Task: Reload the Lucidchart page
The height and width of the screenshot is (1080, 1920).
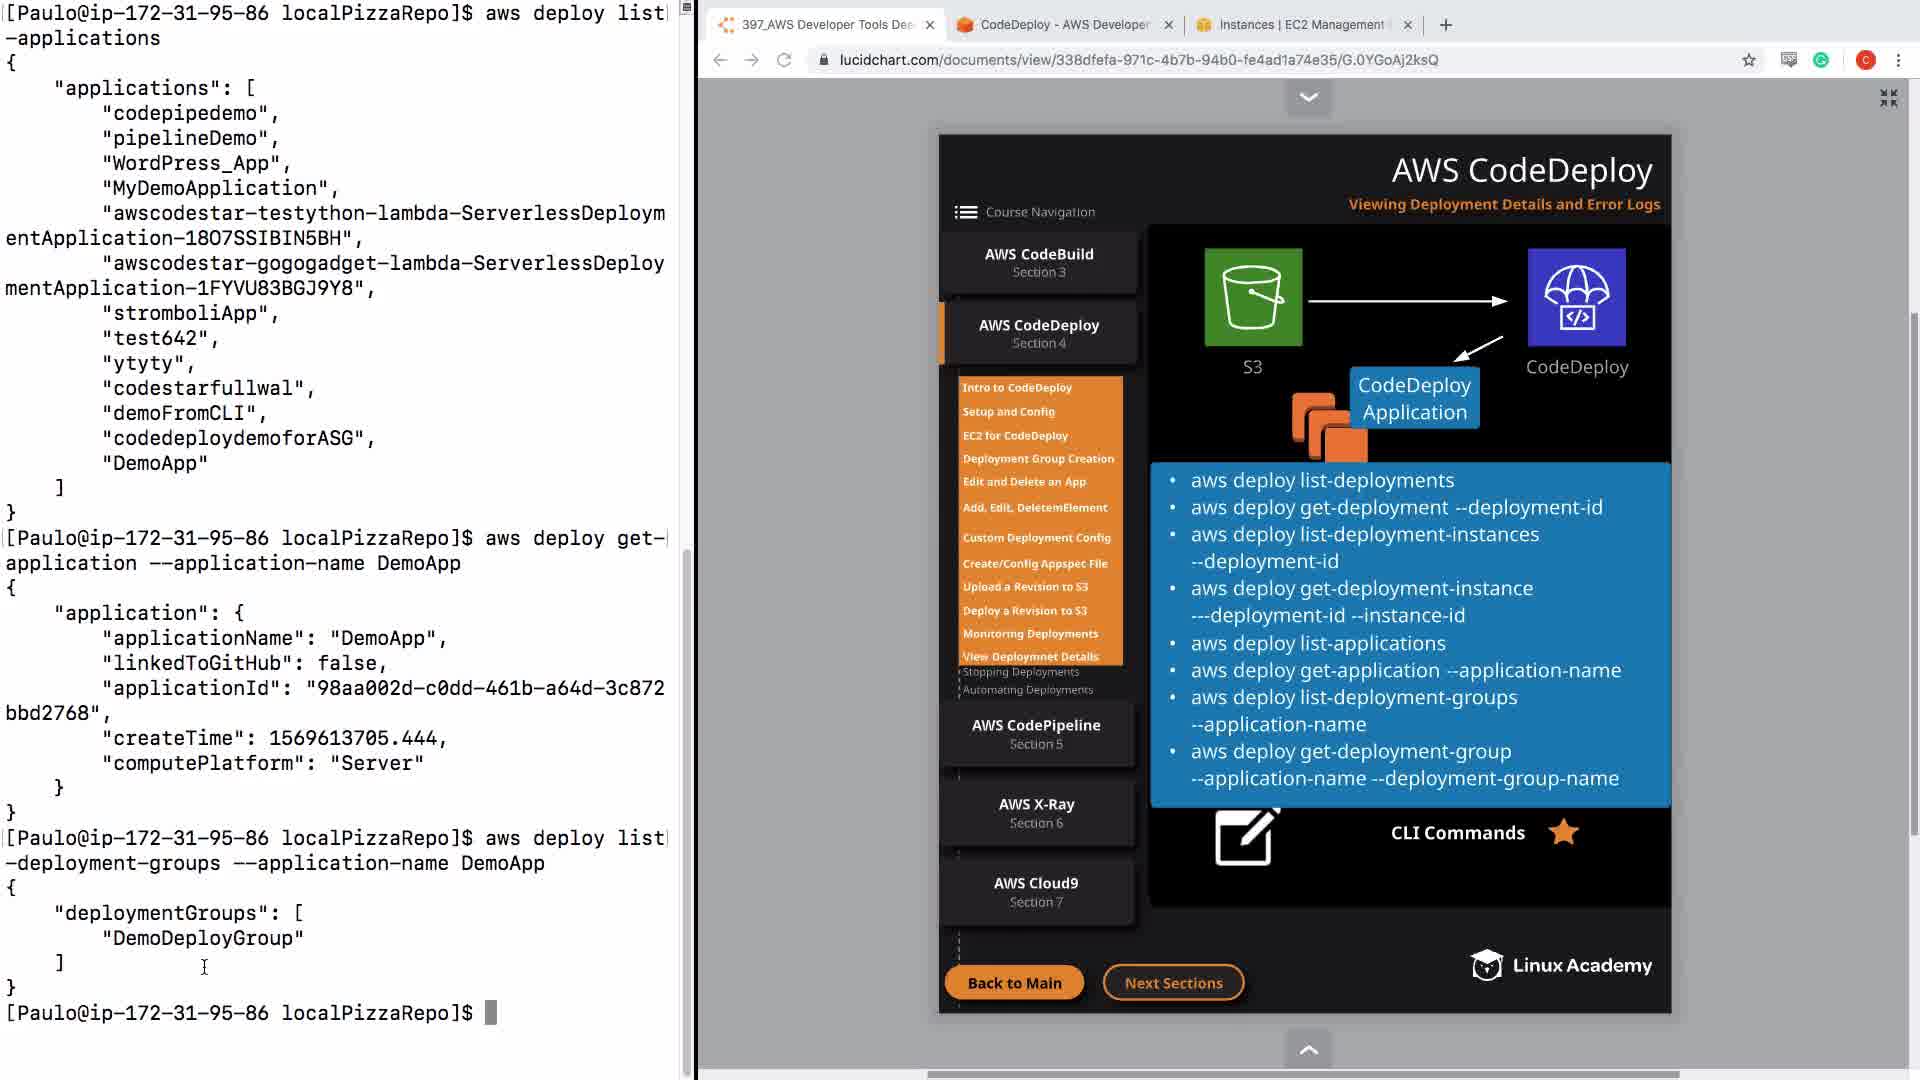Action: pos(784,60)
